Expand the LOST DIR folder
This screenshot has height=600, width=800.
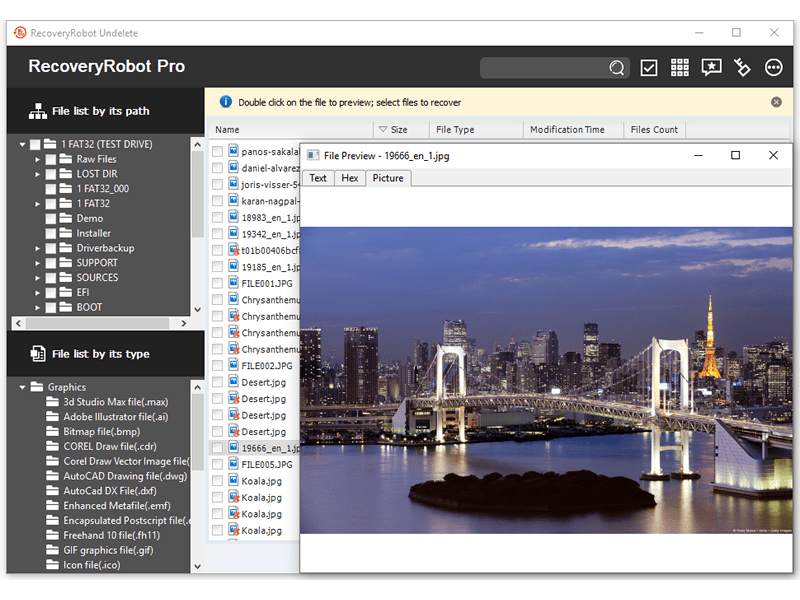pos(37,174)
